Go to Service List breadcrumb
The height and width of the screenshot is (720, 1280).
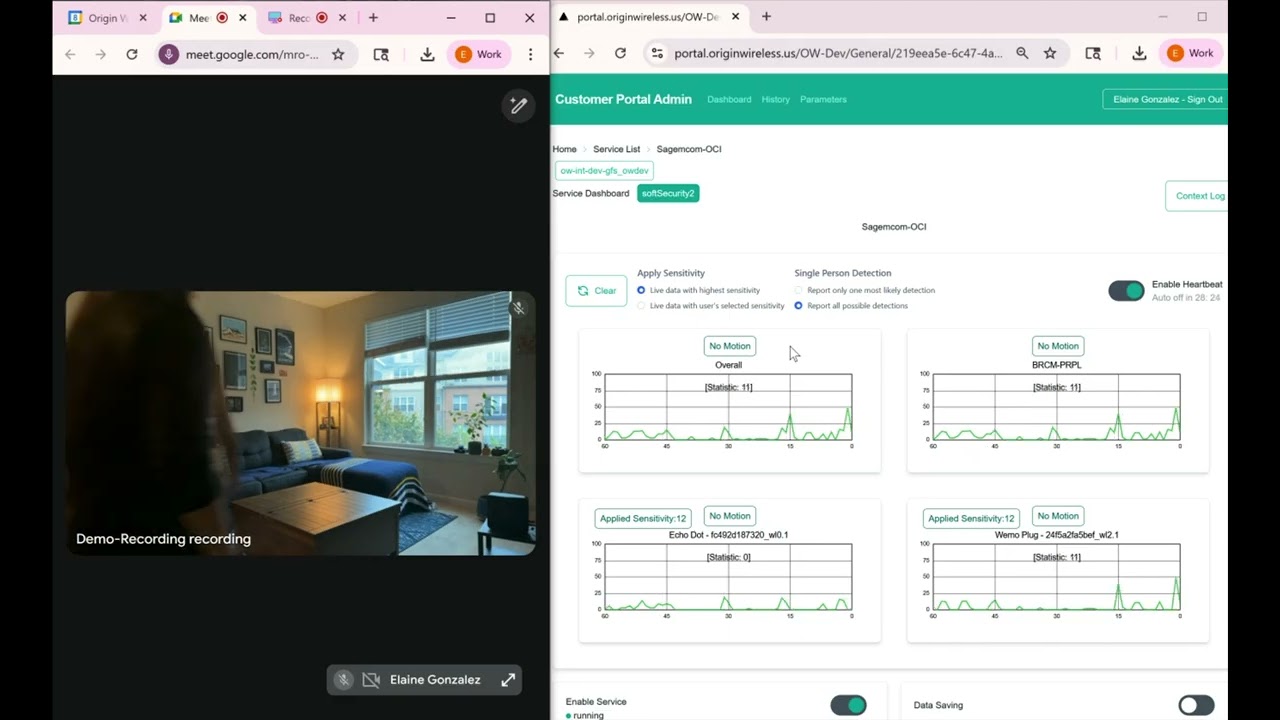point(616,149)
